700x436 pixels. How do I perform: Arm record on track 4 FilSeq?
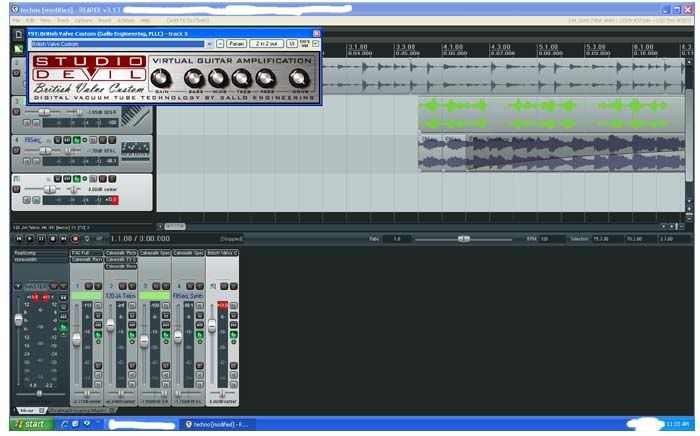[x=16, y=151]
